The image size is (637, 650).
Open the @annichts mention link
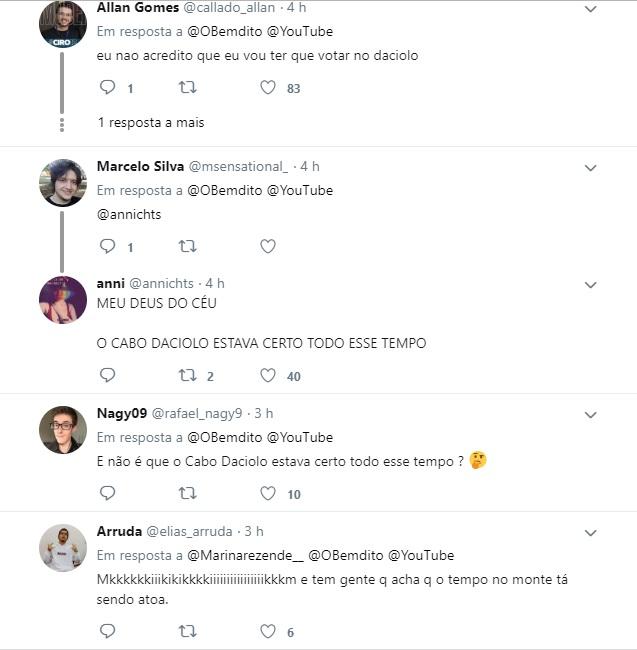(x=129, y=214)
